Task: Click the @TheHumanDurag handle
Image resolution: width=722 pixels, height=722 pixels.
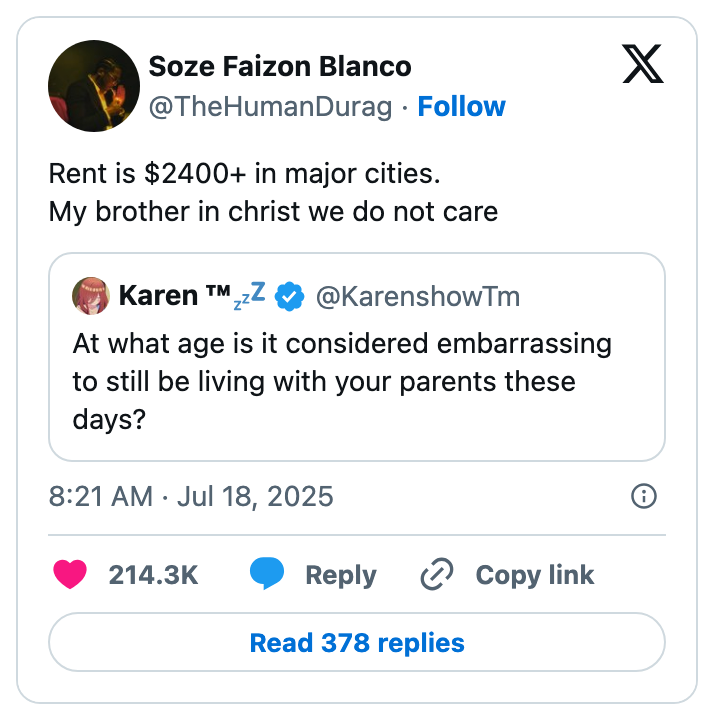Action: tap(270, 106)
